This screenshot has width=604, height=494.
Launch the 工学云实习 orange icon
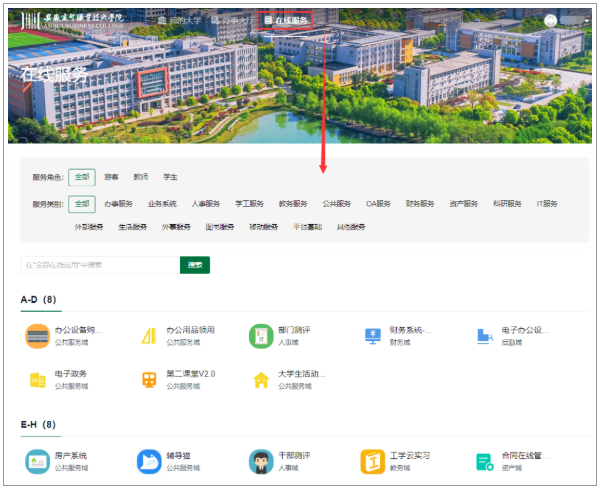tap(373, 461)
